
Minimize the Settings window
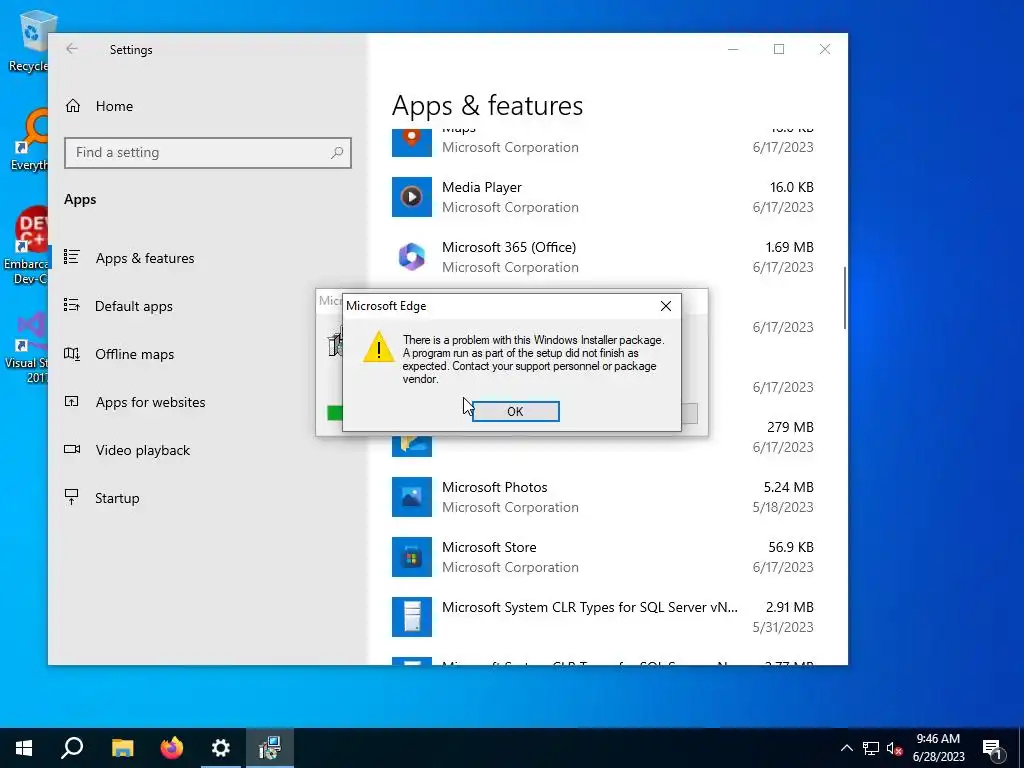point(733,49)
